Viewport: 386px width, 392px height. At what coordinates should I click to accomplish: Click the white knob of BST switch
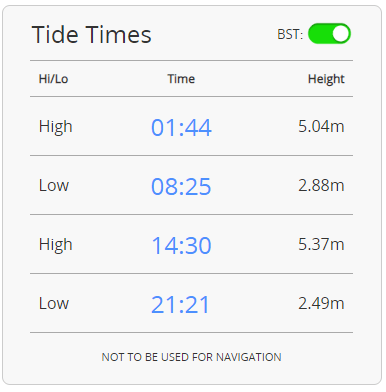coord(340,34)
